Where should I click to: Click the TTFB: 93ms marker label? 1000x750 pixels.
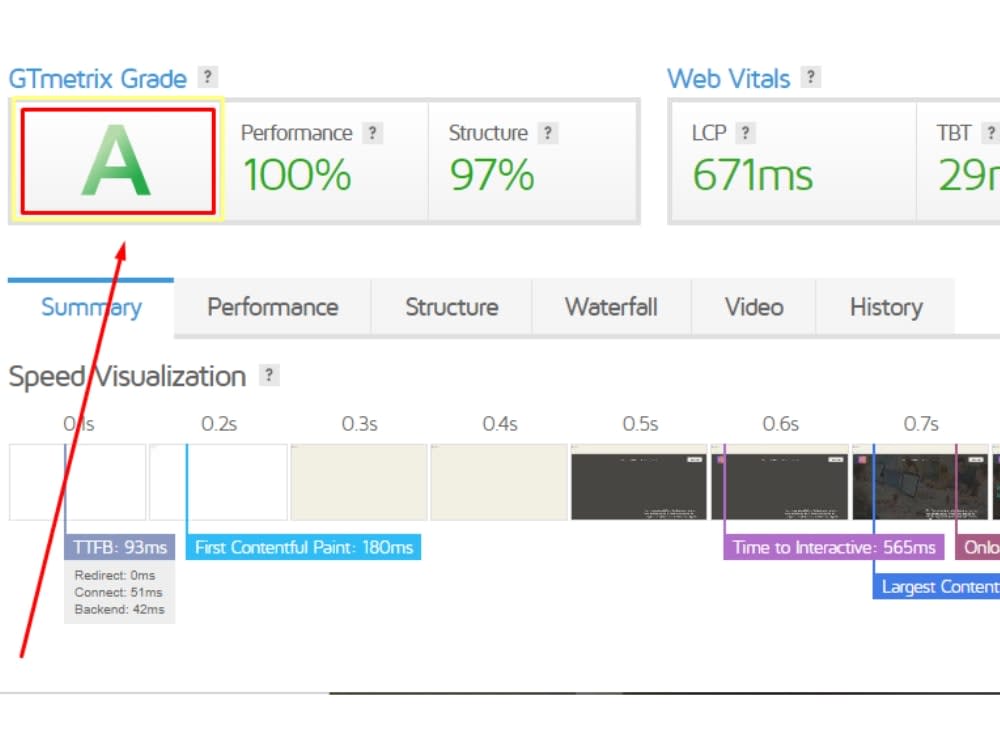tap(119, 547)
